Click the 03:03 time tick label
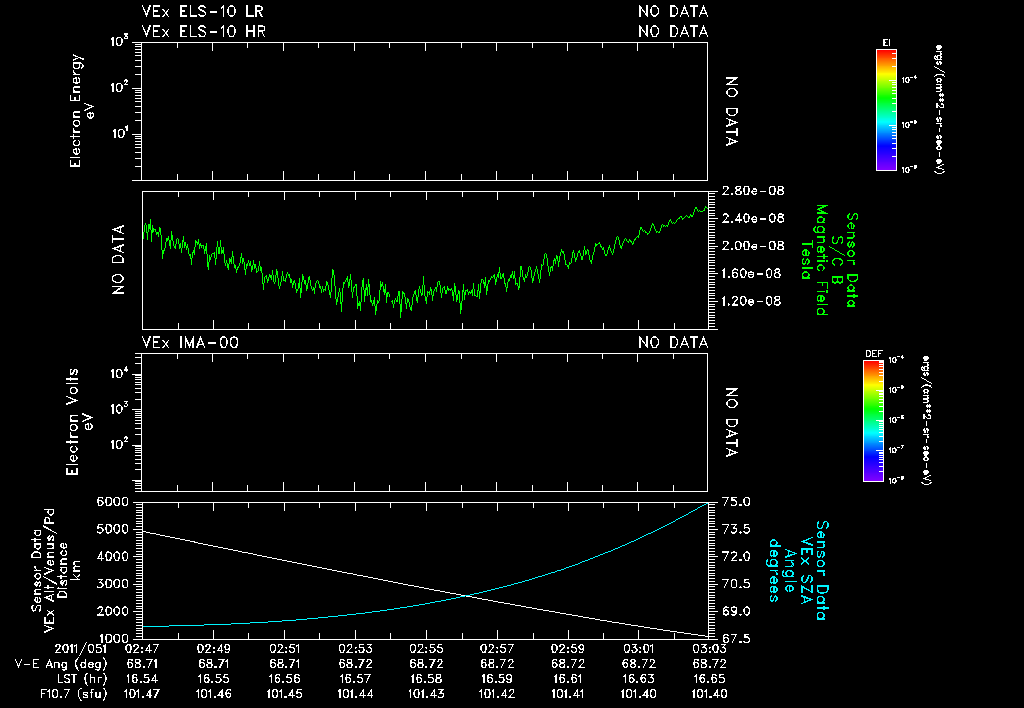The image size is (1024, 708). coord(709,649)
